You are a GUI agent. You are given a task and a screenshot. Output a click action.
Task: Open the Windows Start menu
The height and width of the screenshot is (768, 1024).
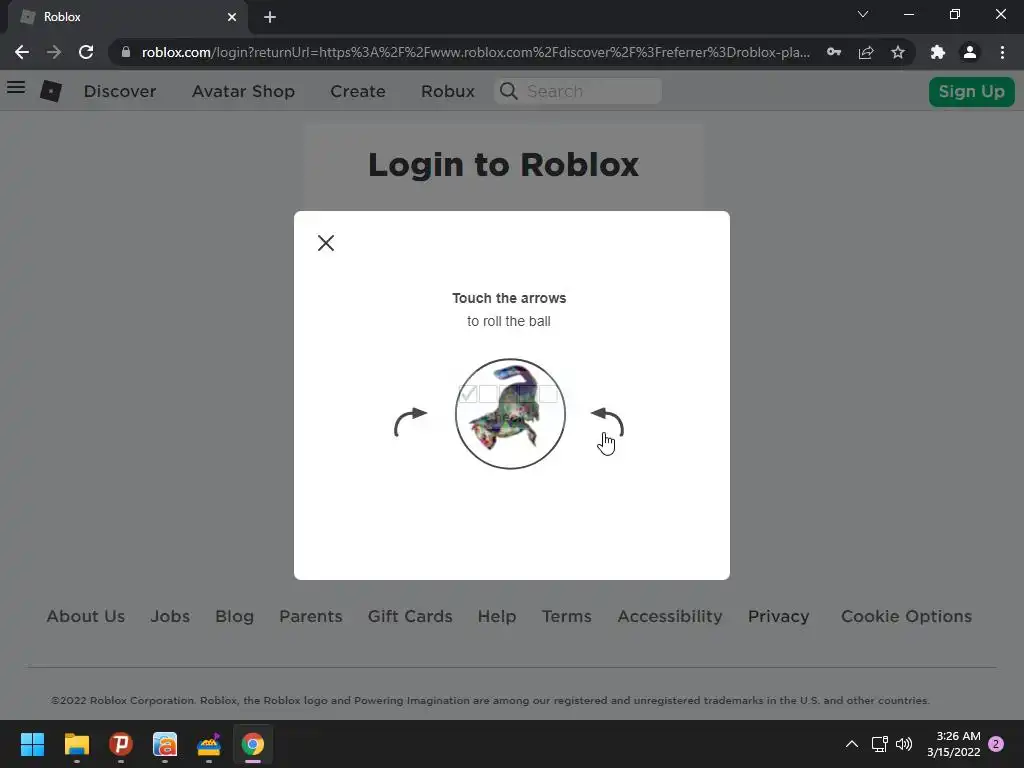coord(32,744)
